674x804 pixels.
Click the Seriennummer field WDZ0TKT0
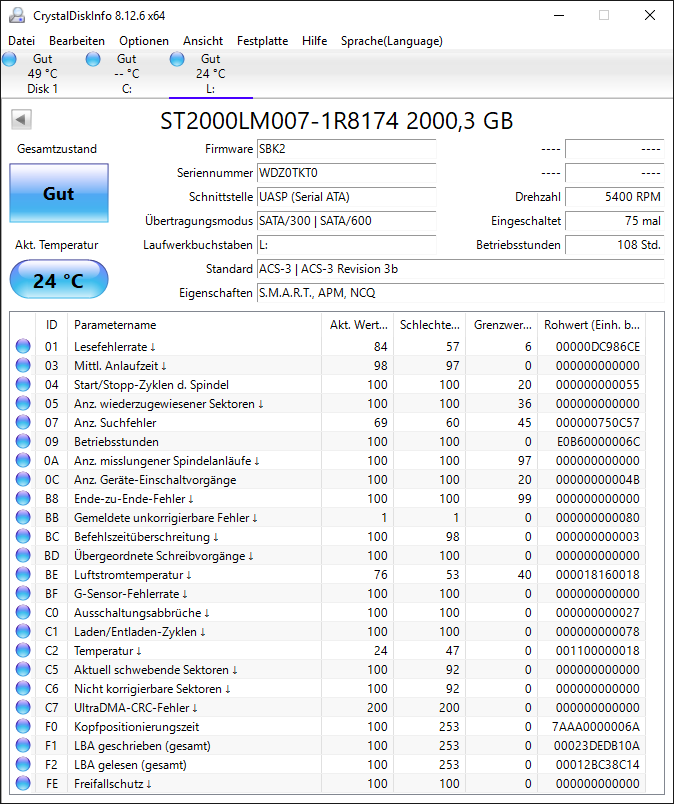click(x=346, y=173)
